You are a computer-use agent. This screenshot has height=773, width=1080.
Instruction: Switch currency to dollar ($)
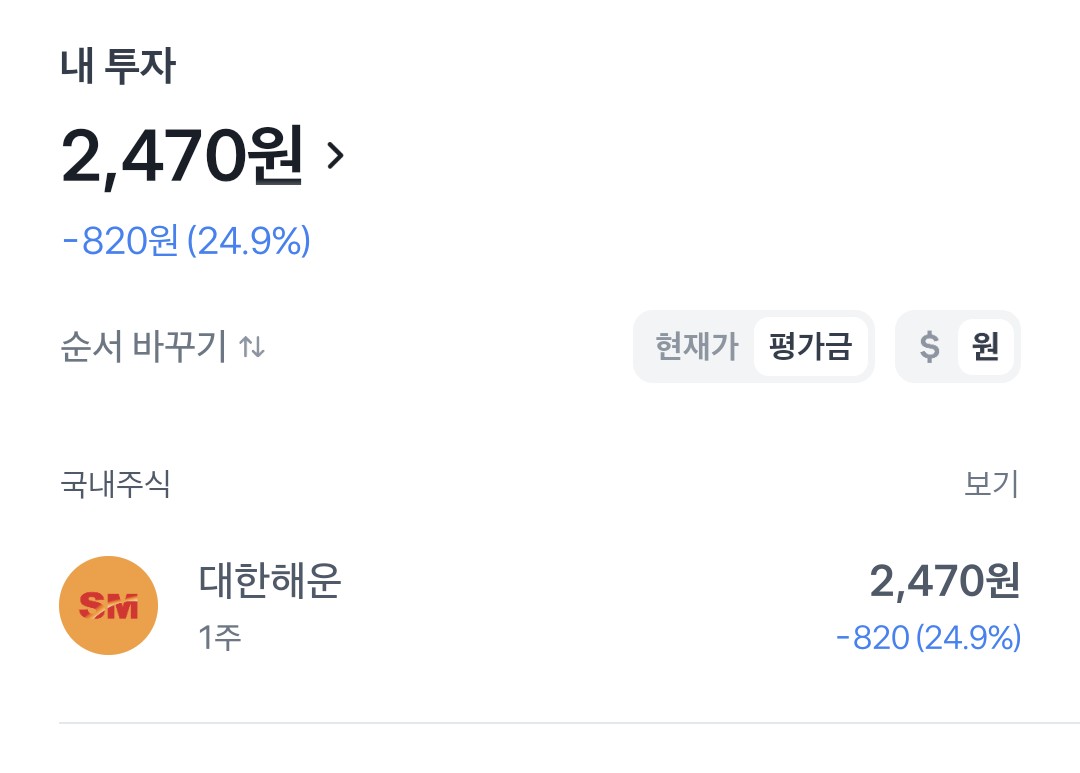tap(930, 347)
